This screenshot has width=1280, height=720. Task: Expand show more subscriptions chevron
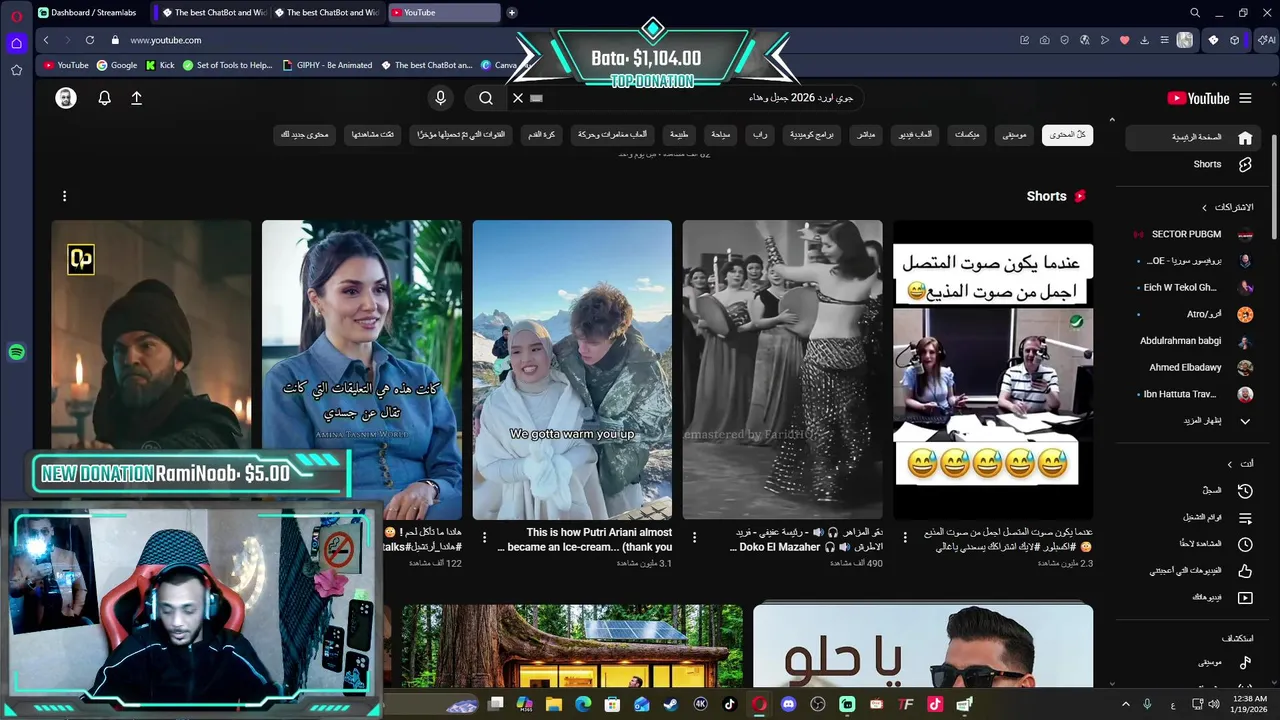click(1245, 421)
